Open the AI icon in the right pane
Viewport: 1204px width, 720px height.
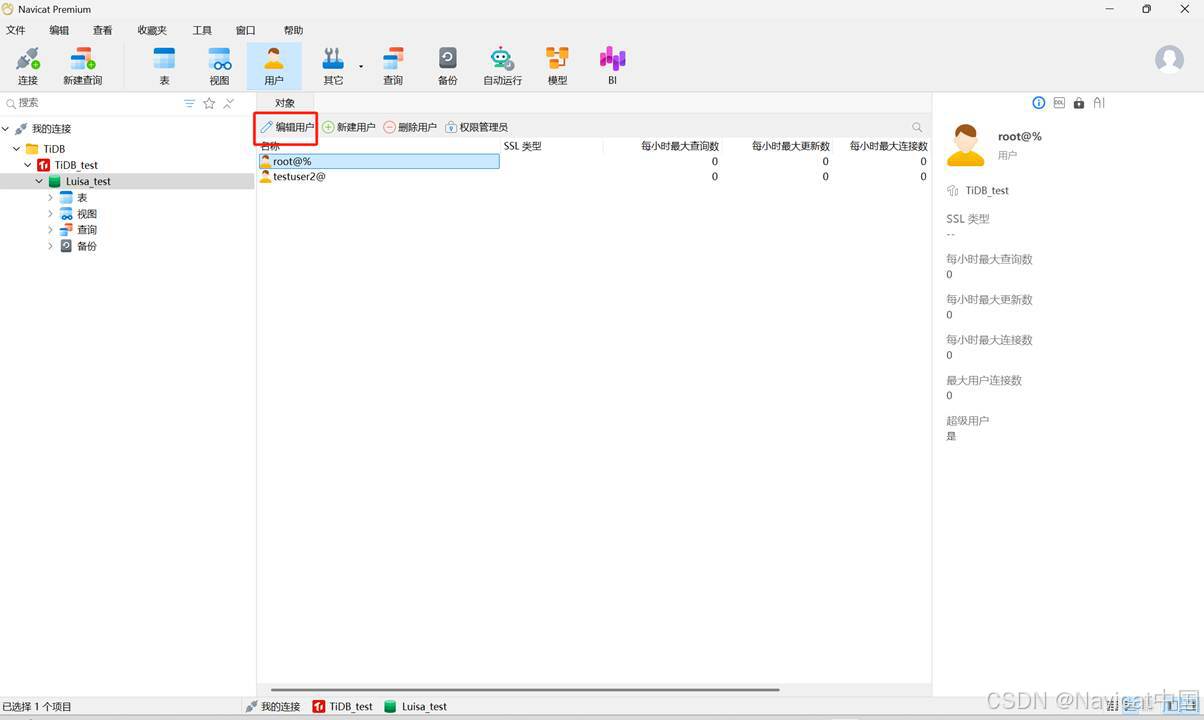click(x=1099, y=103)
